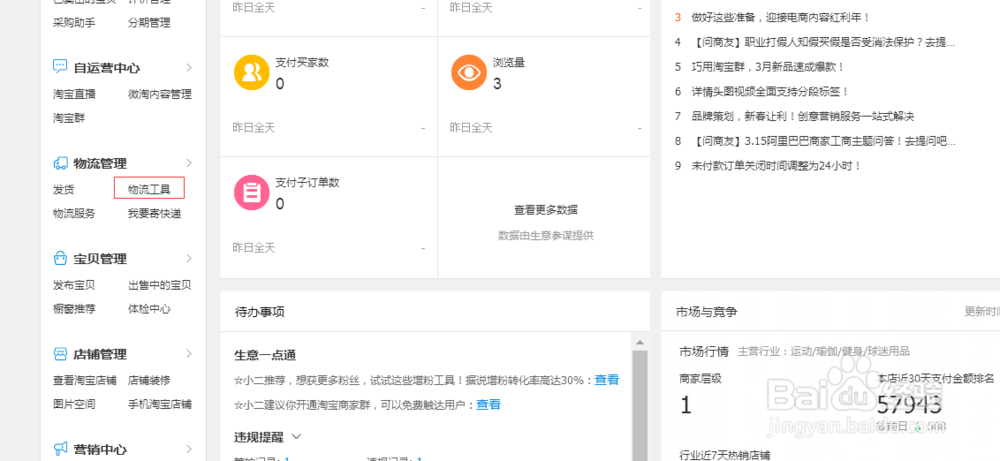Image resolution: width=1000 pixels, height=461 pixels.
Task: Click the 待办事项 panel scrollbar up arrow
Action: click(640, 342)
